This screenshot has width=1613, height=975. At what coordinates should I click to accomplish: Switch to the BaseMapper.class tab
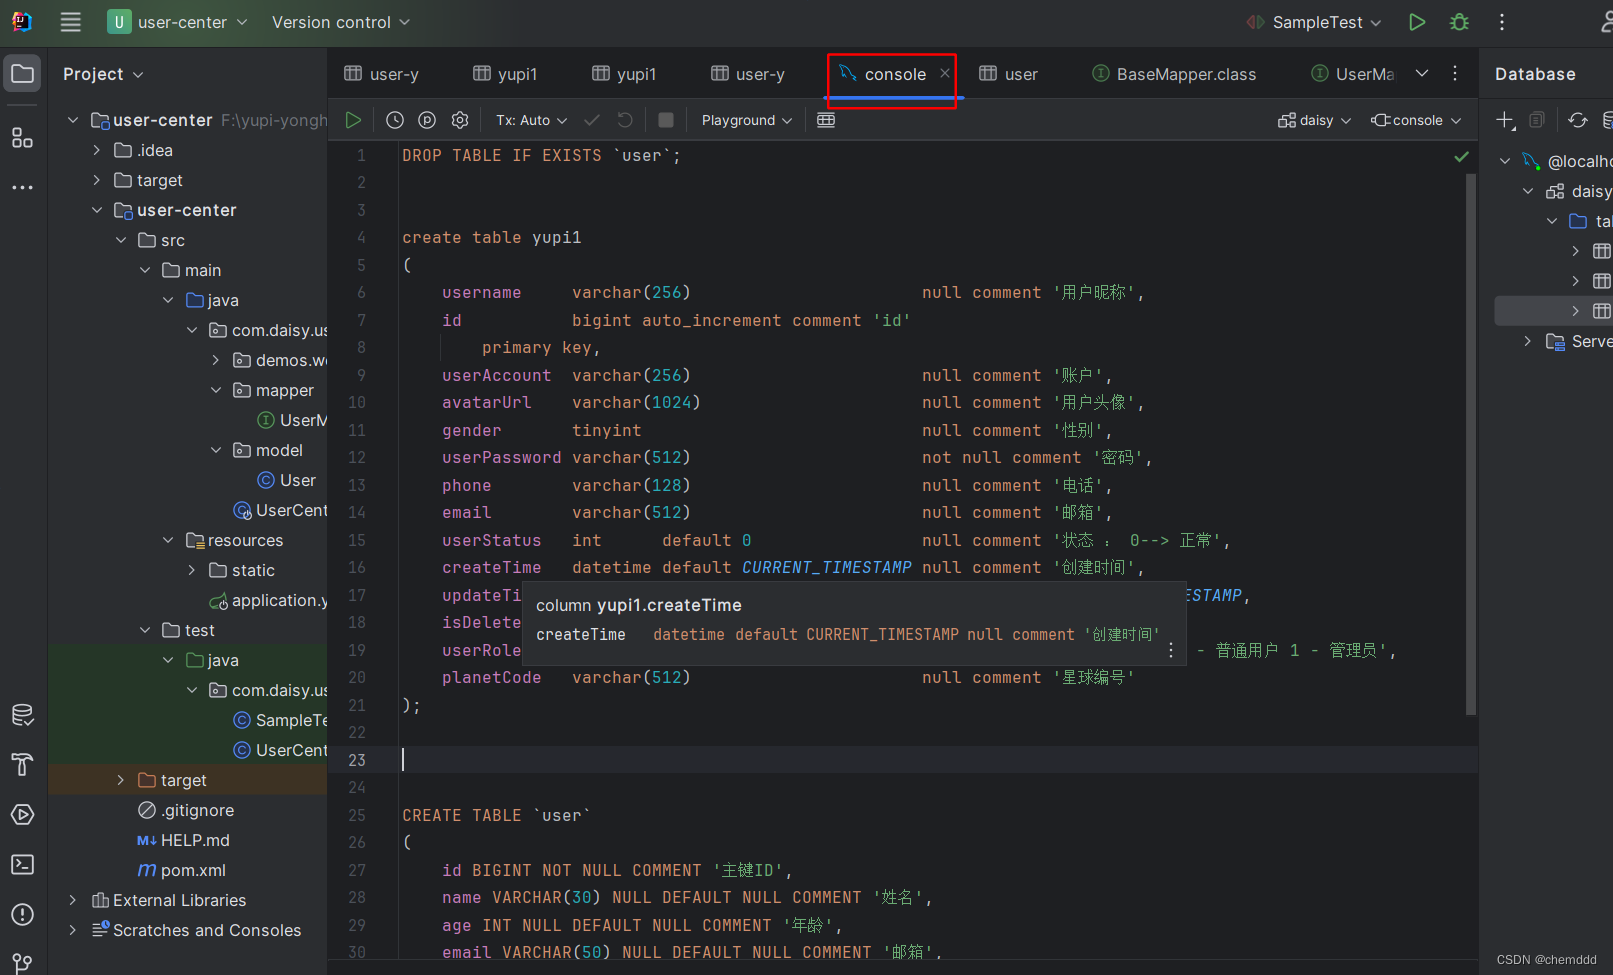pyautogui.click(x=1174, y=74)
